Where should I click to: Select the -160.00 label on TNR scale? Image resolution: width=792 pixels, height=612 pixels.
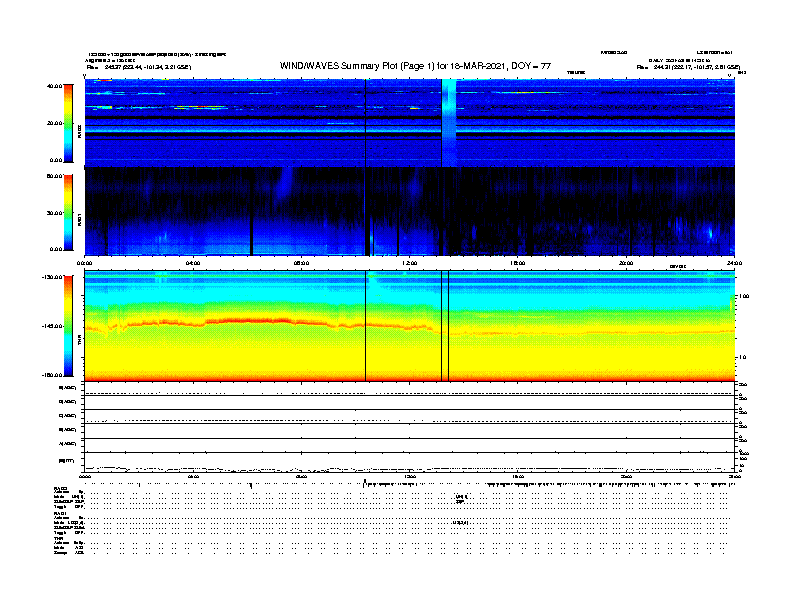click(52, 375)
